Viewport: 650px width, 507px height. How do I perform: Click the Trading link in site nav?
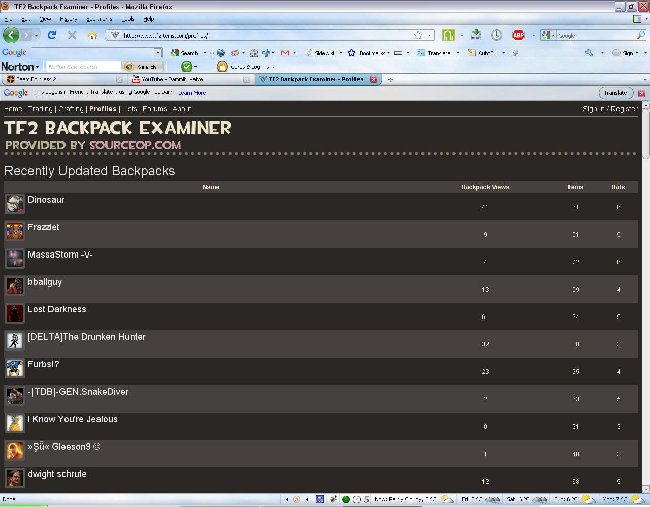click(x=40, y=109)
